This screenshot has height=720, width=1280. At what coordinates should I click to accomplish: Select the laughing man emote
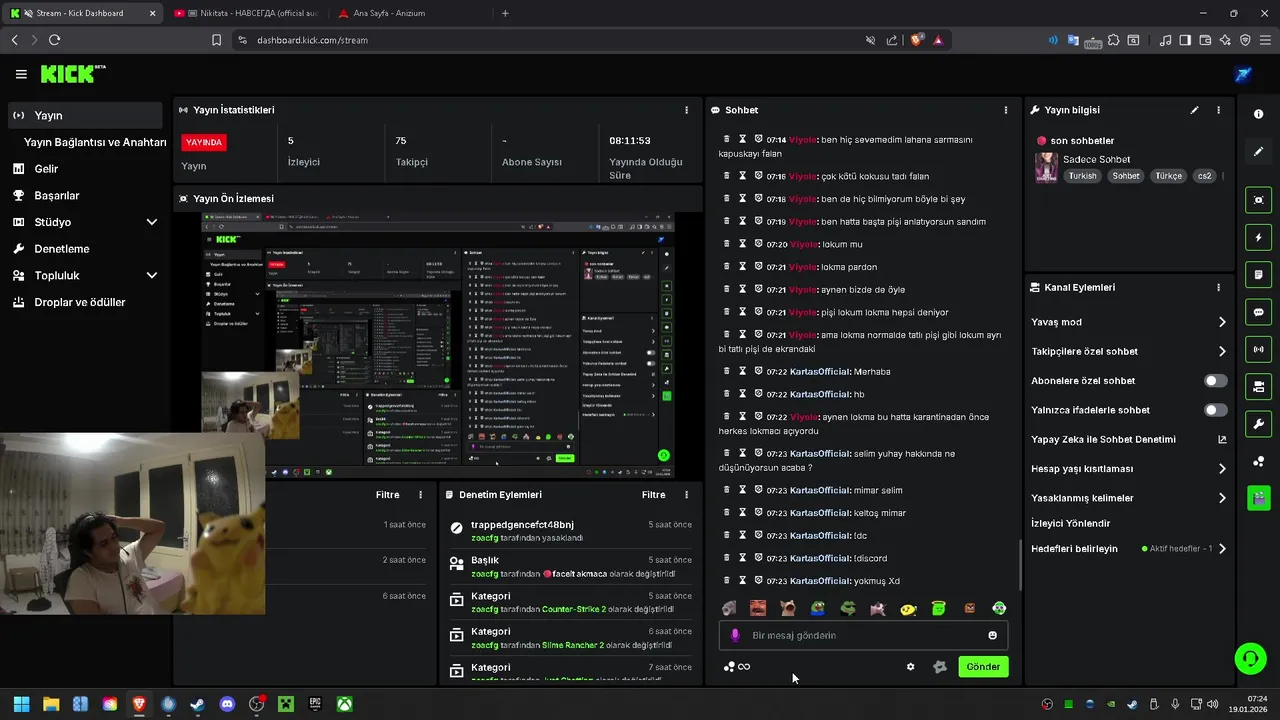tap(758, 608)
